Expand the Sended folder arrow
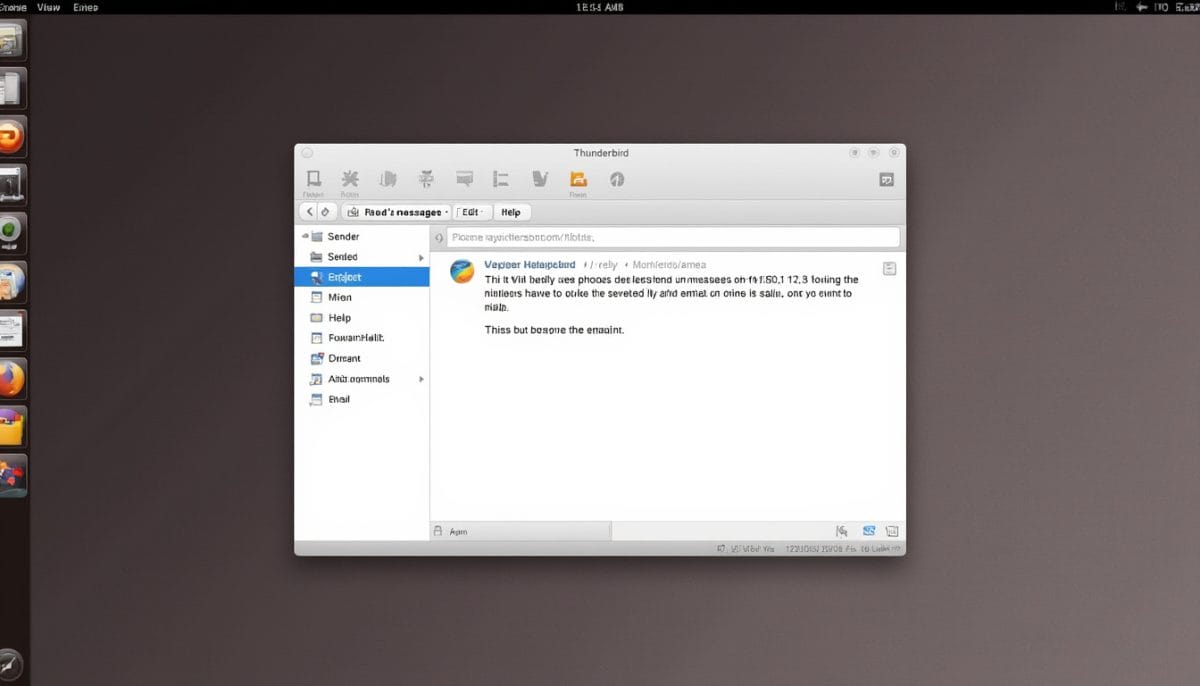This screenshot has height=686, width=1200. click(421, 258)
